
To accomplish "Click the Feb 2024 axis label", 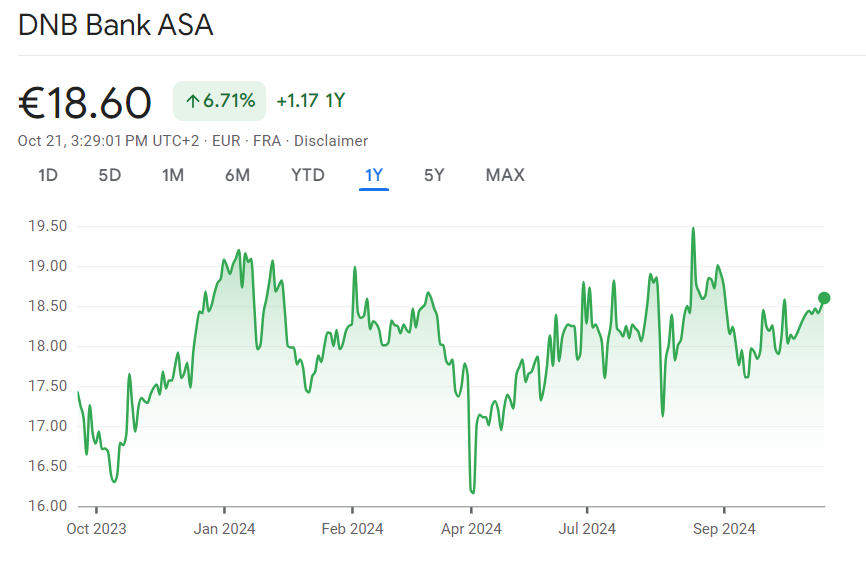I will pyautogui.click(x=352, y=529).
